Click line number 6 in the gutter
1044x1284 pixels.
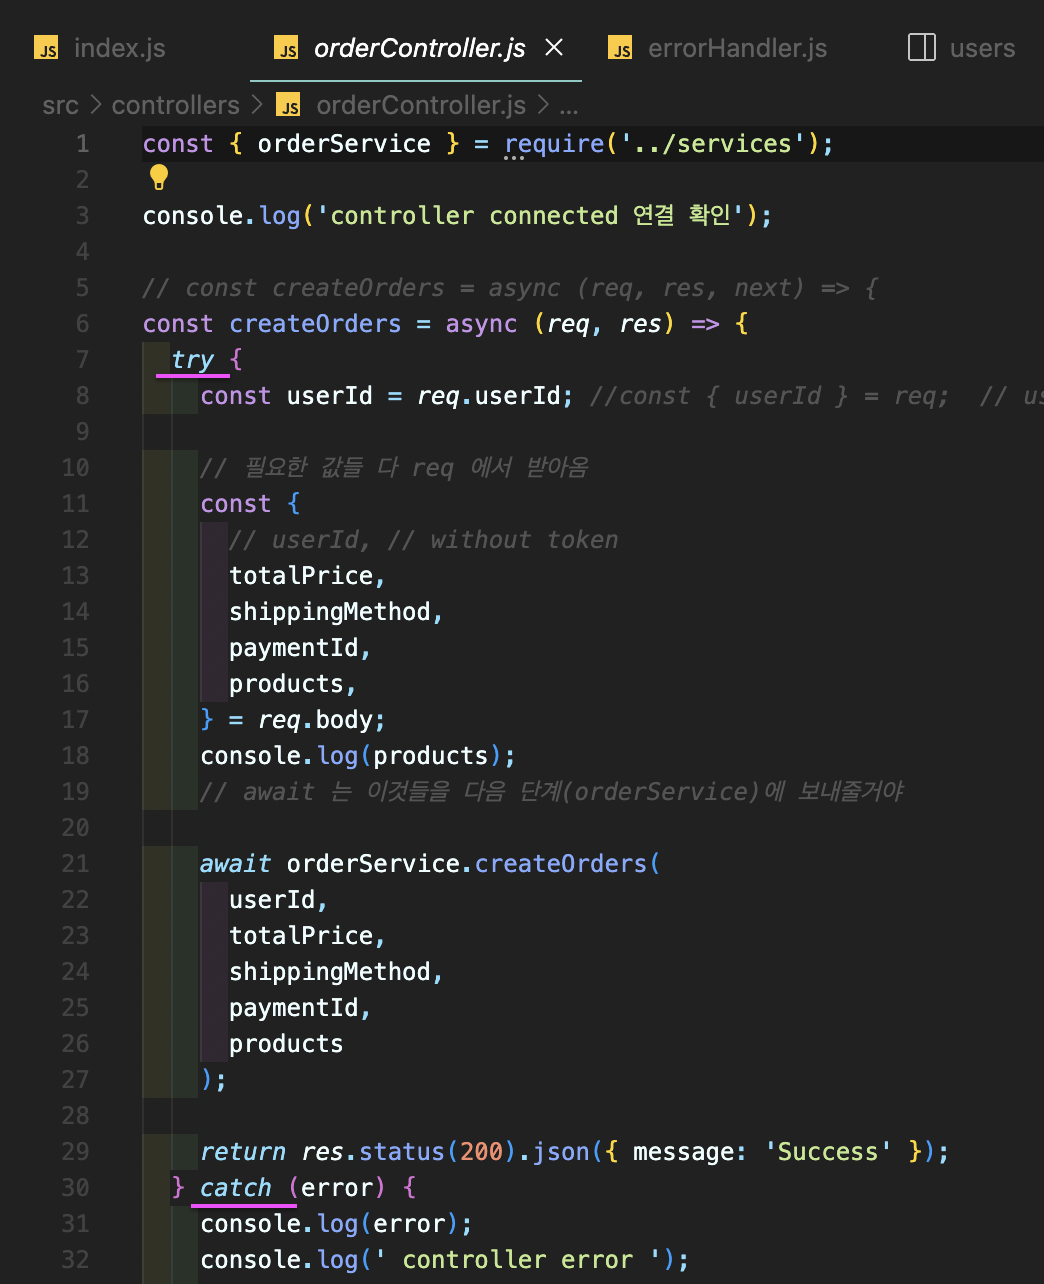point(82,324)
